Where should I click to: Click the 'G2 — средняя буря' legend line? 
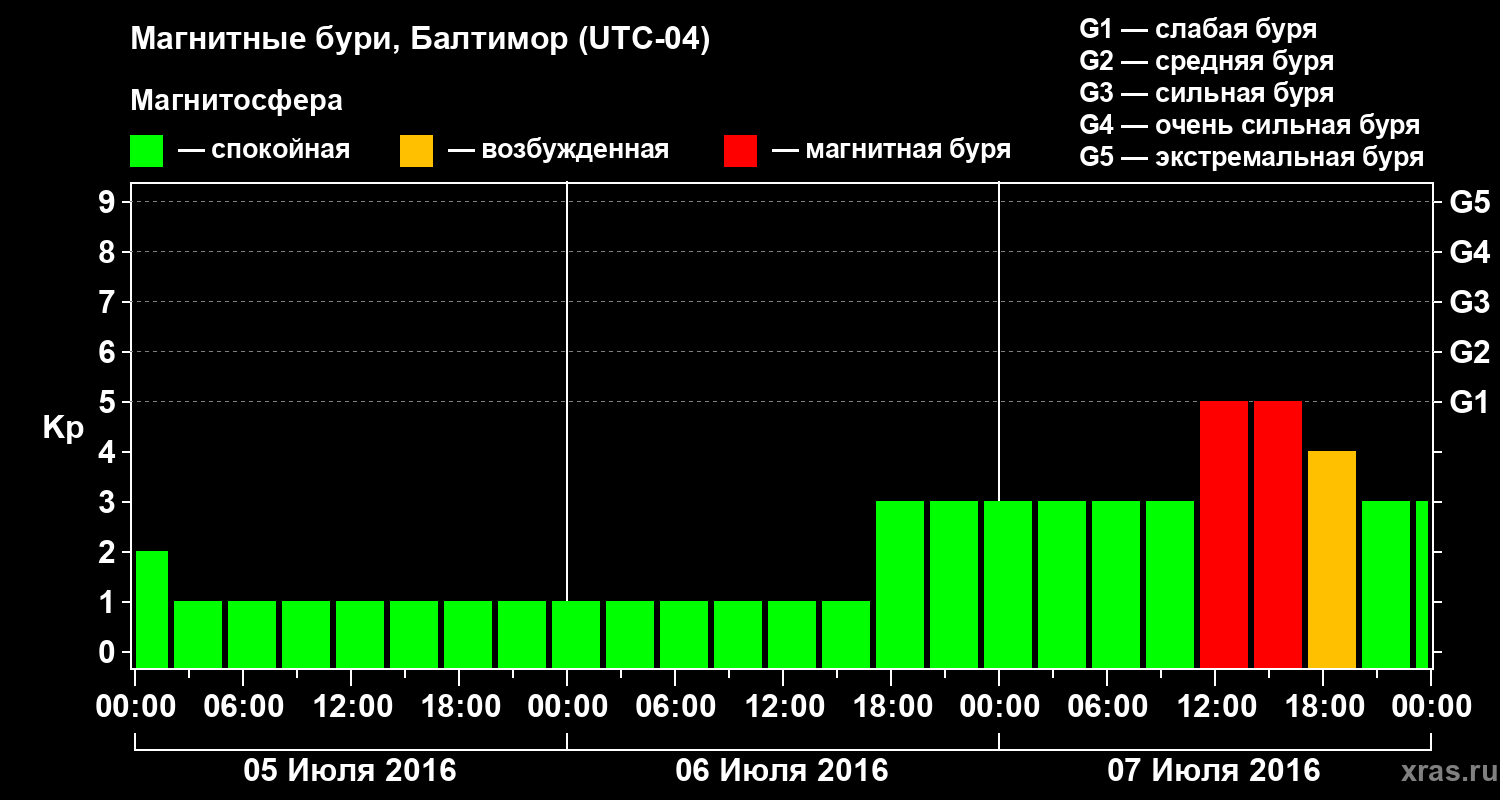[x=1206, y=61]
